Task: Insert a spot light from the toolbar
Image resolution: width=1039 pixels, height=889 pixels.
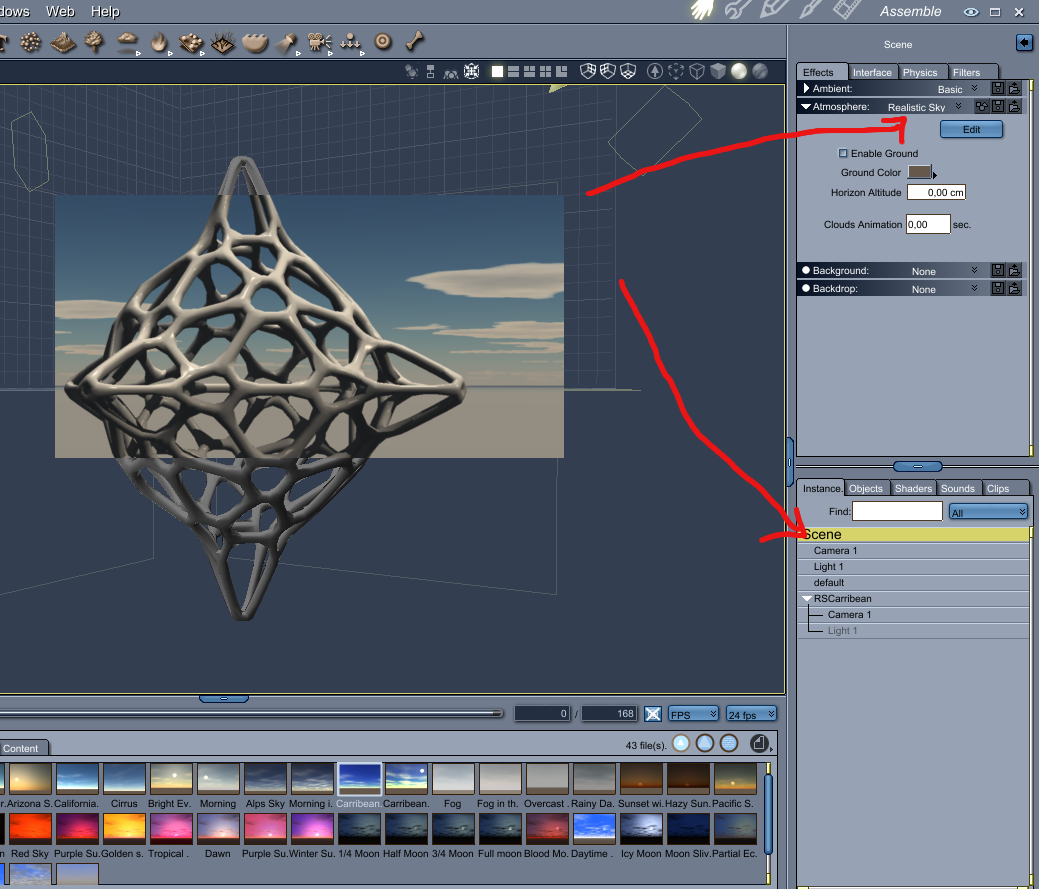Action: [x=286, y=43]
